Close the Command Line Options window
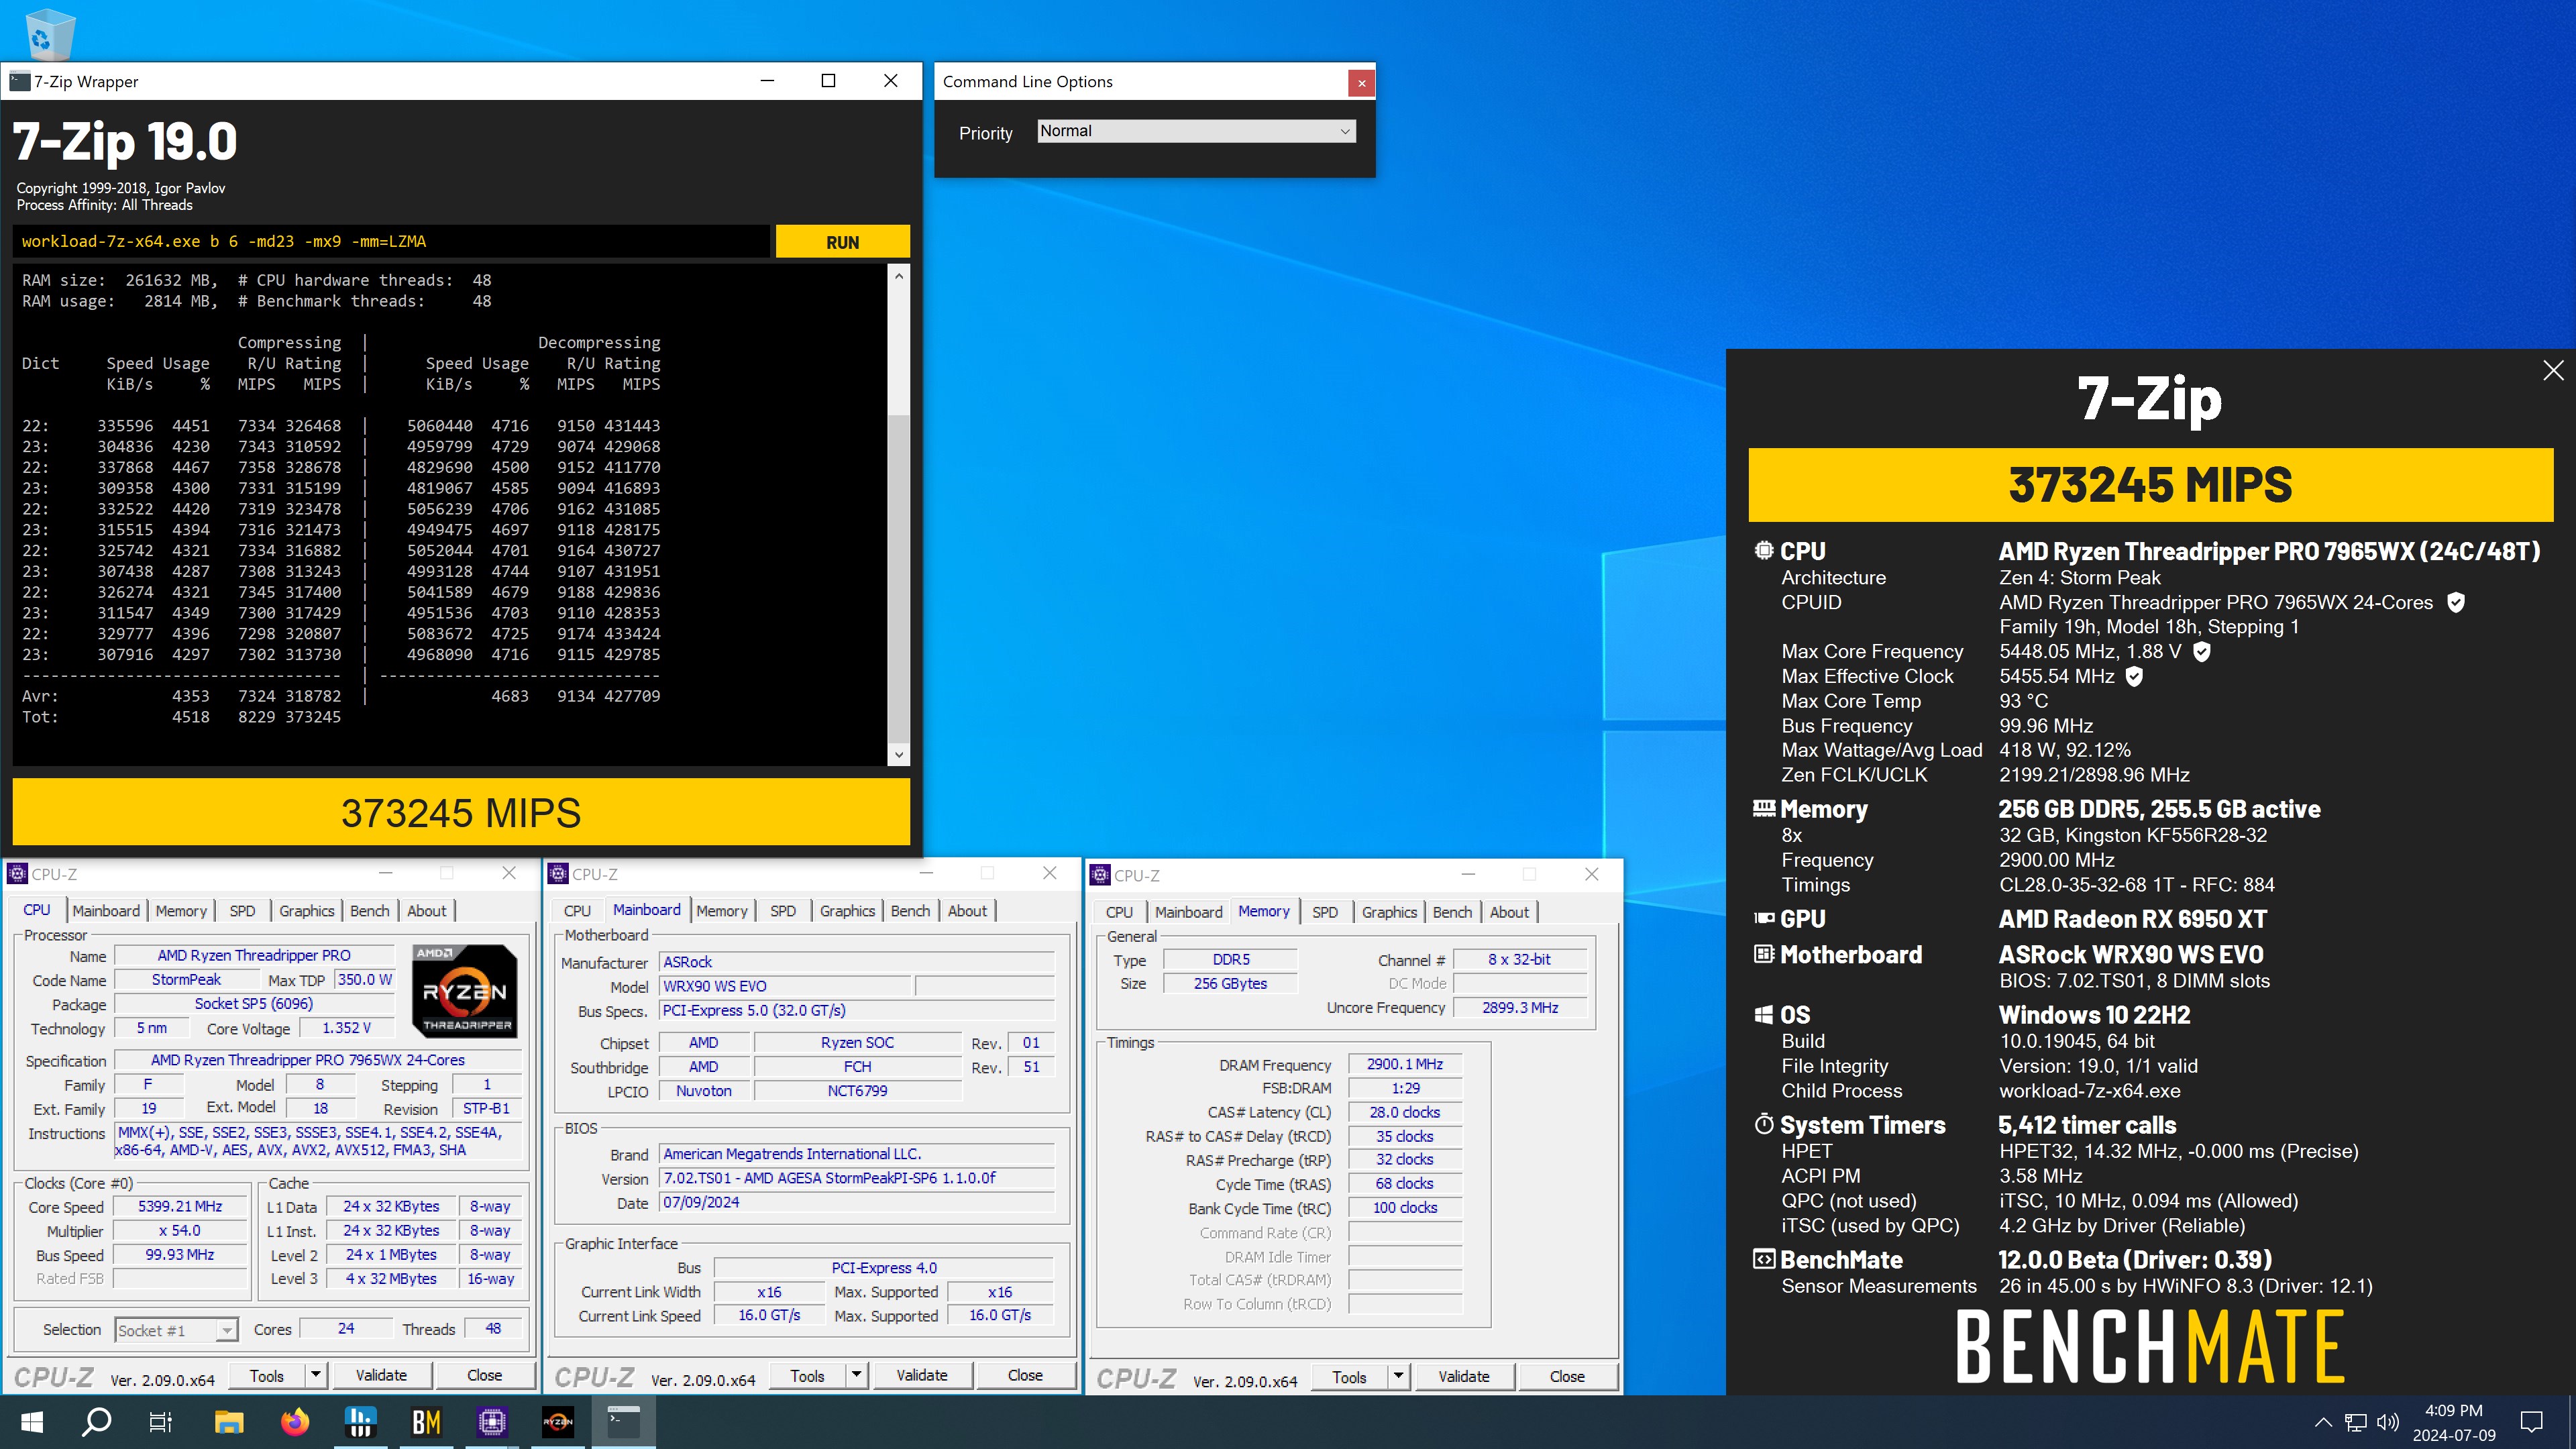This screenshot has height=1449, width=2576. (x=1361, y=83)
